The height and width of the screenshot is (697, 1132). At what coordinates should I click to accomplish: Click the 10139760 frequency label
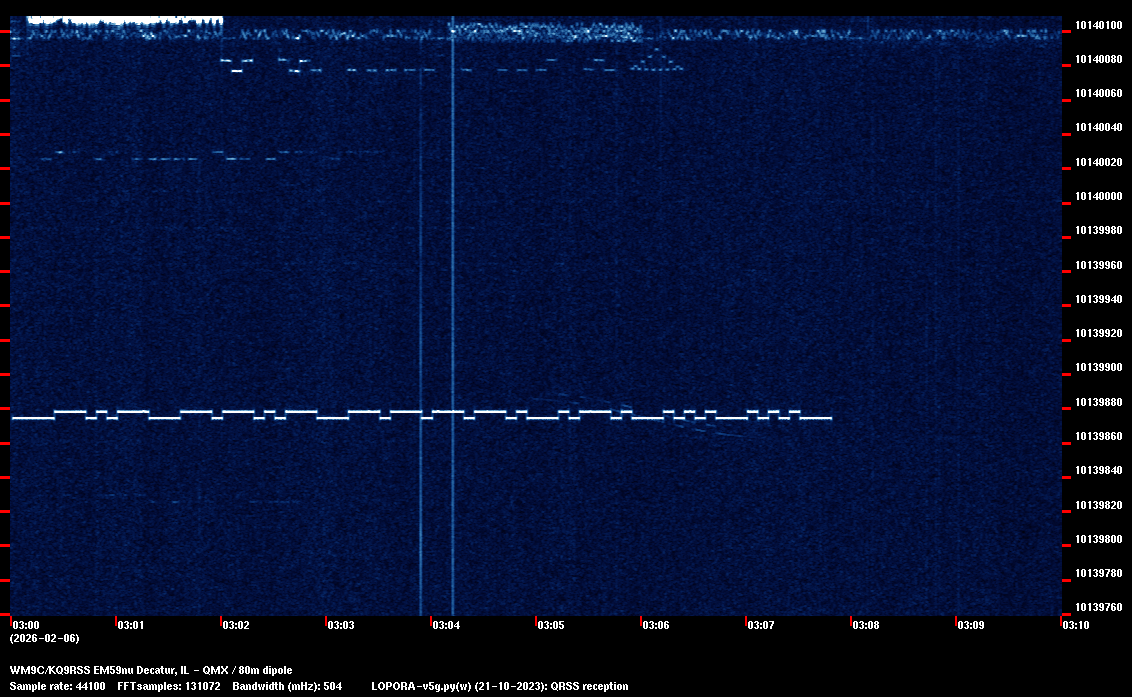[x=1097, y=607]
